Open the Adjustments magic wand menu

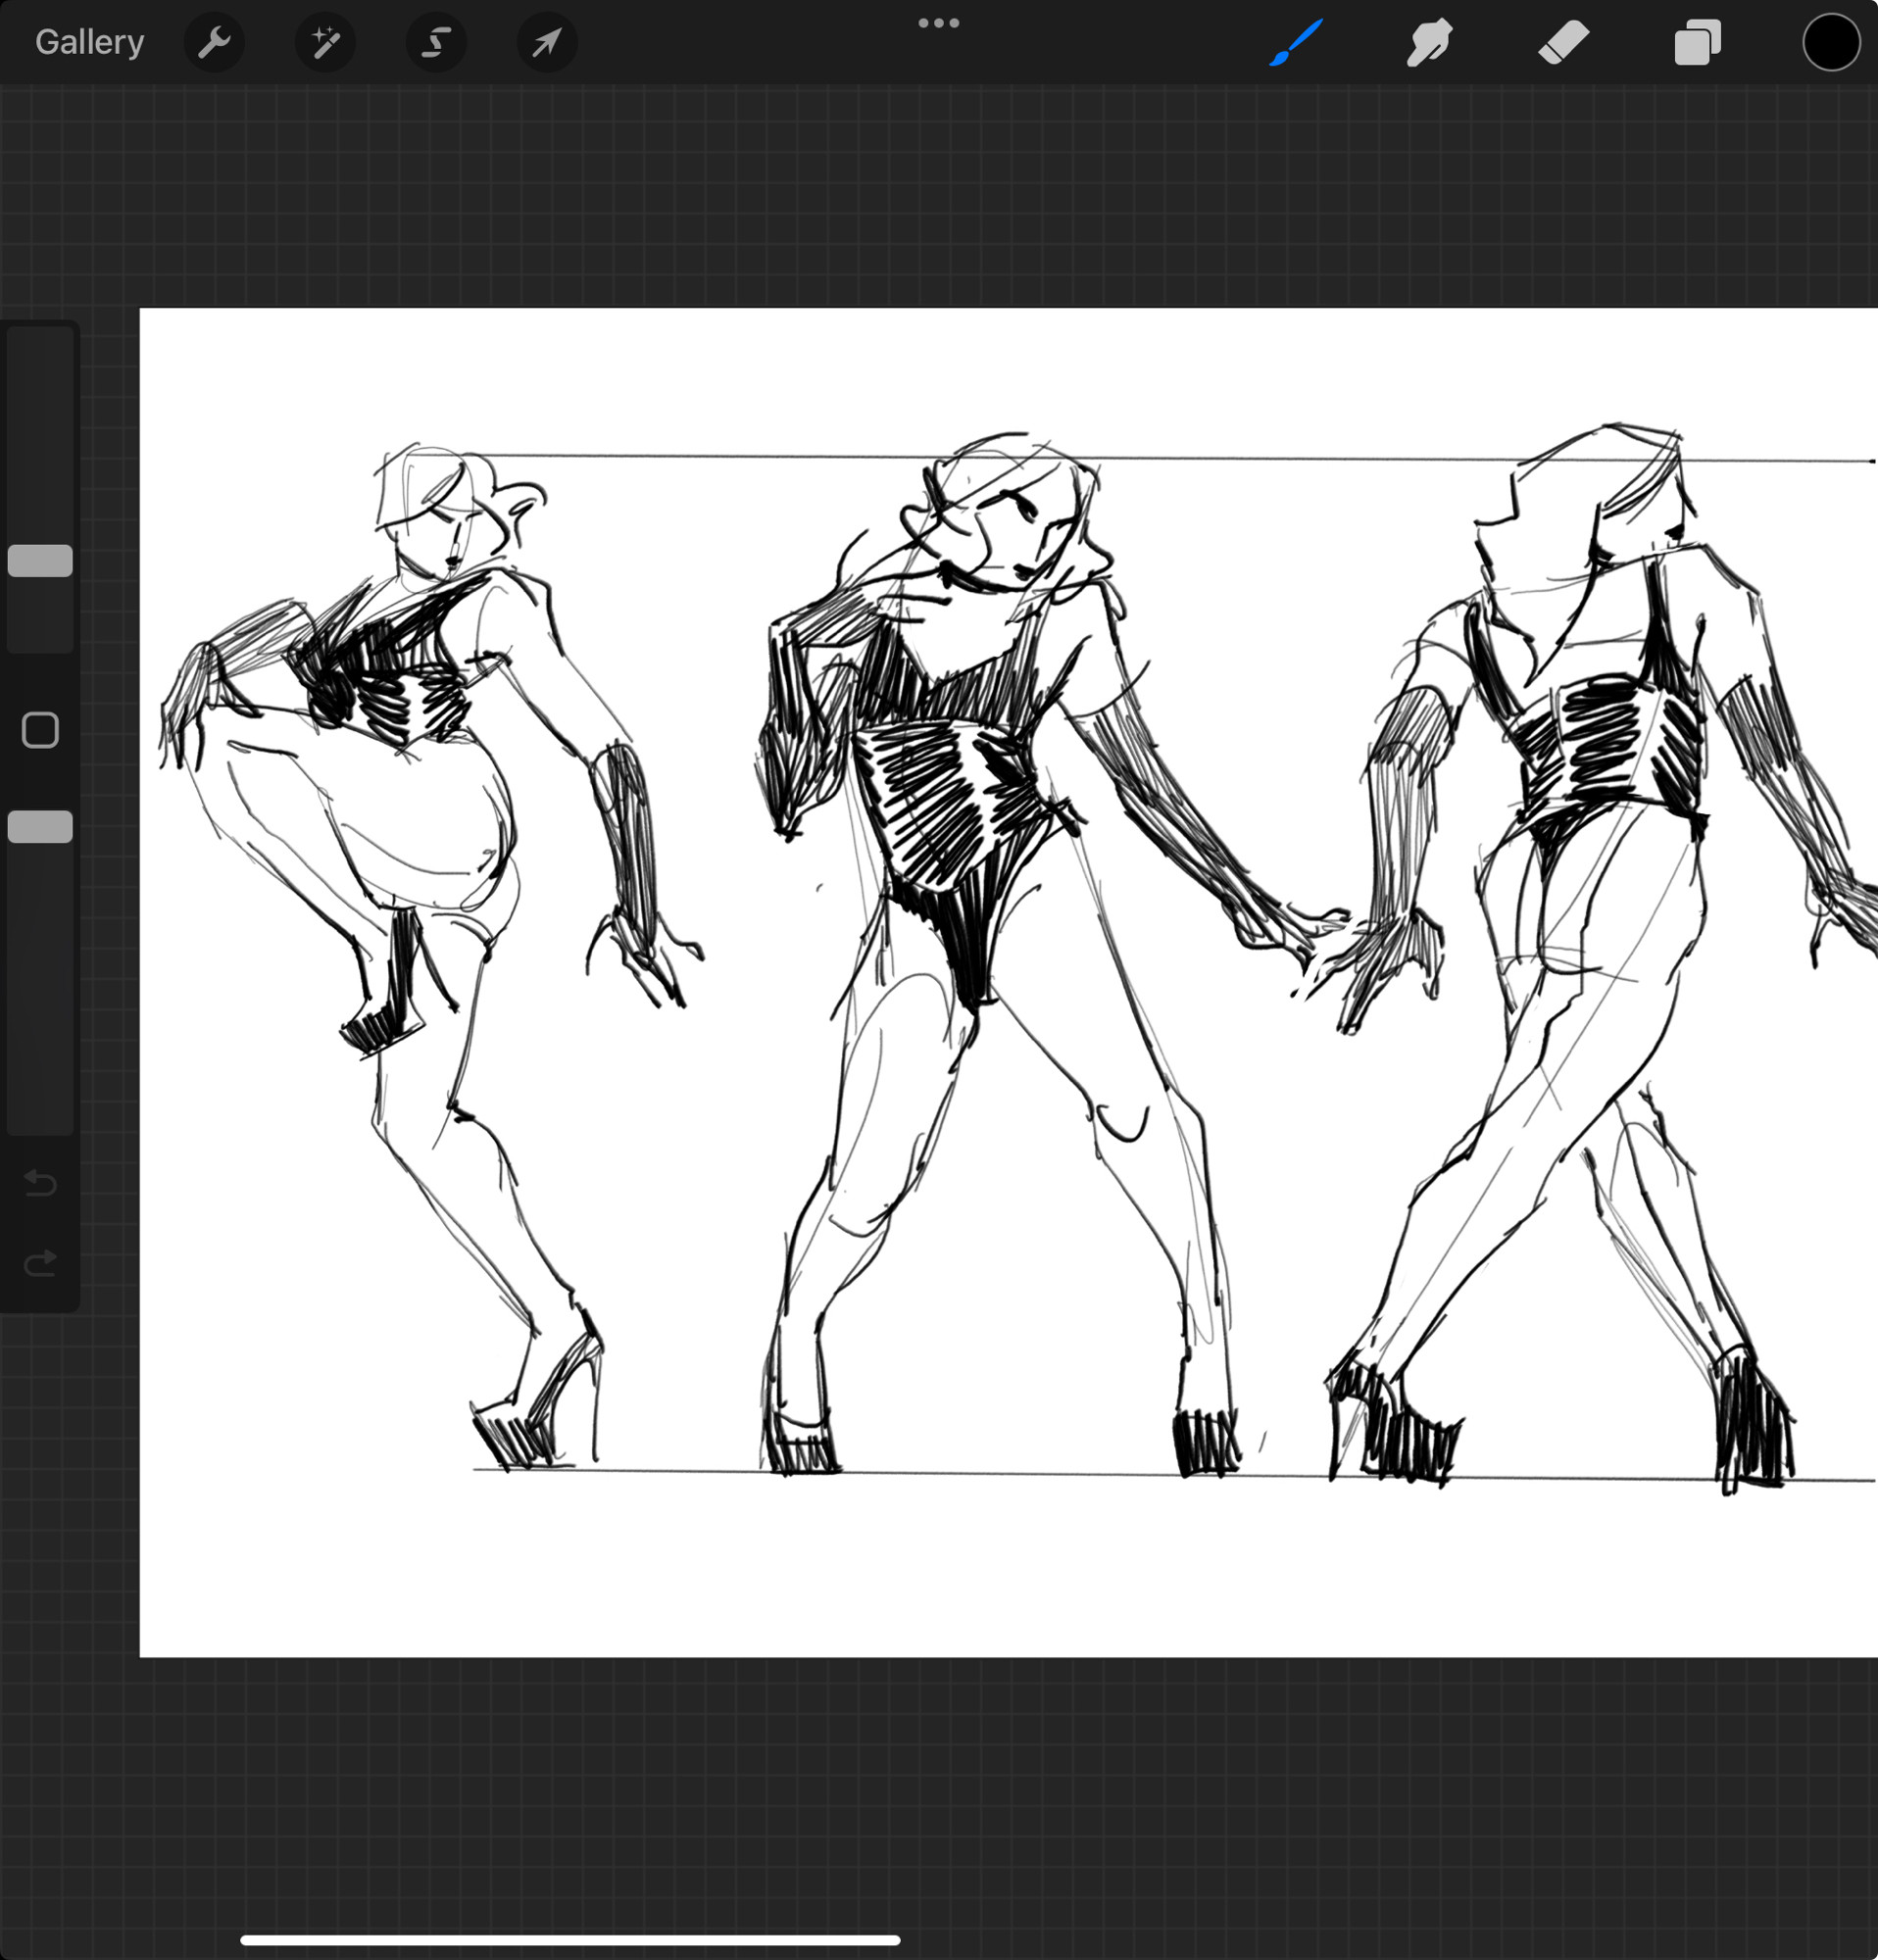(x=325, y=42)
